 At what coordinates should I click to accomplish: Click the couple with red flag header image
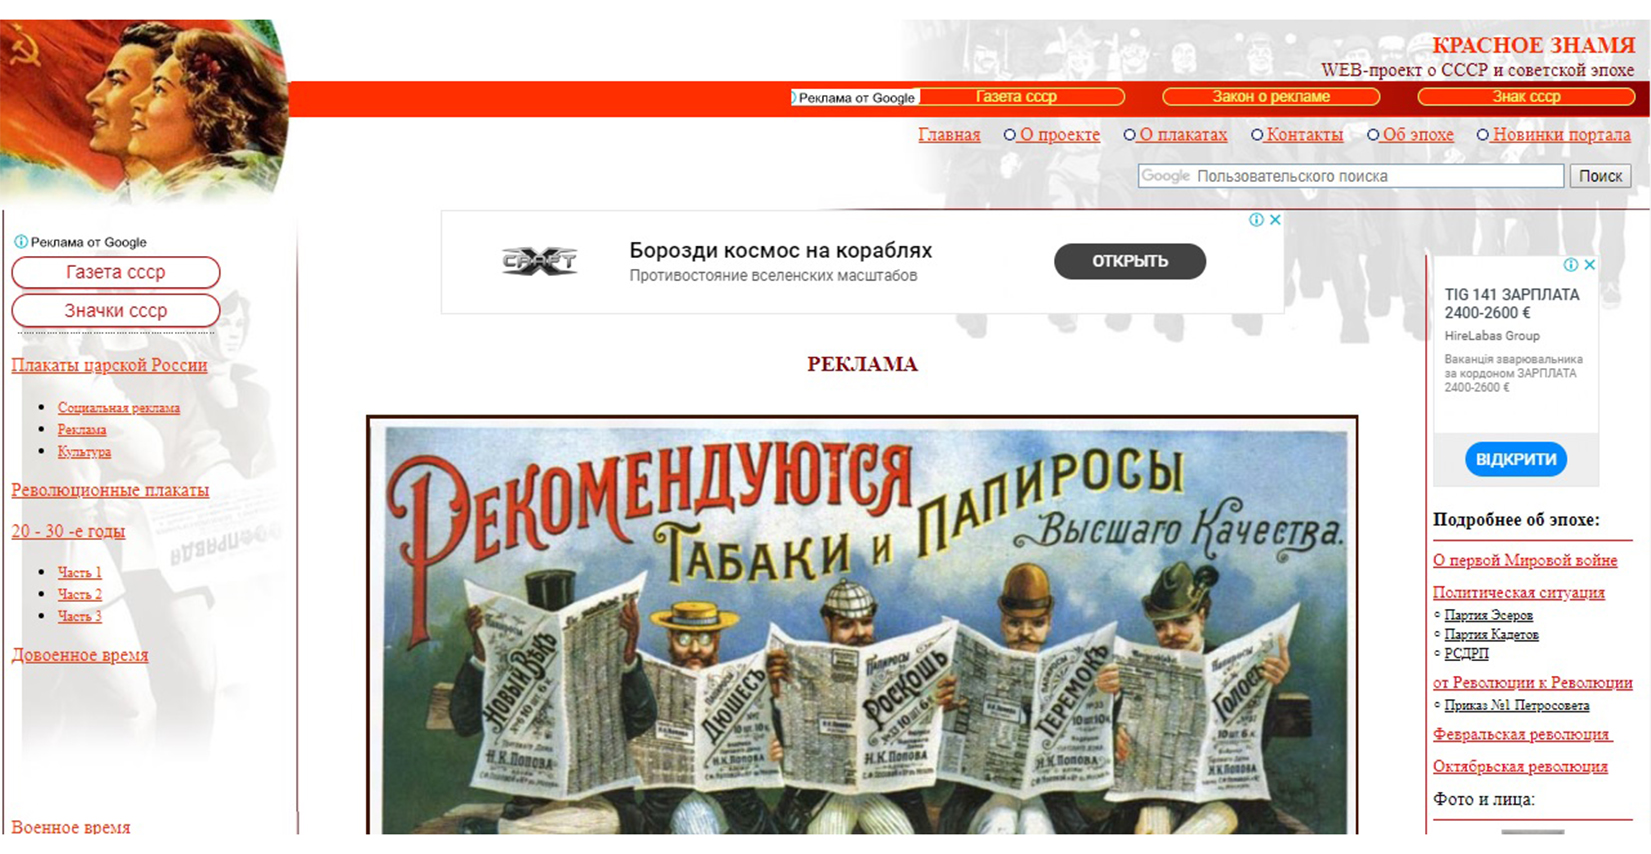click(143, 110)
